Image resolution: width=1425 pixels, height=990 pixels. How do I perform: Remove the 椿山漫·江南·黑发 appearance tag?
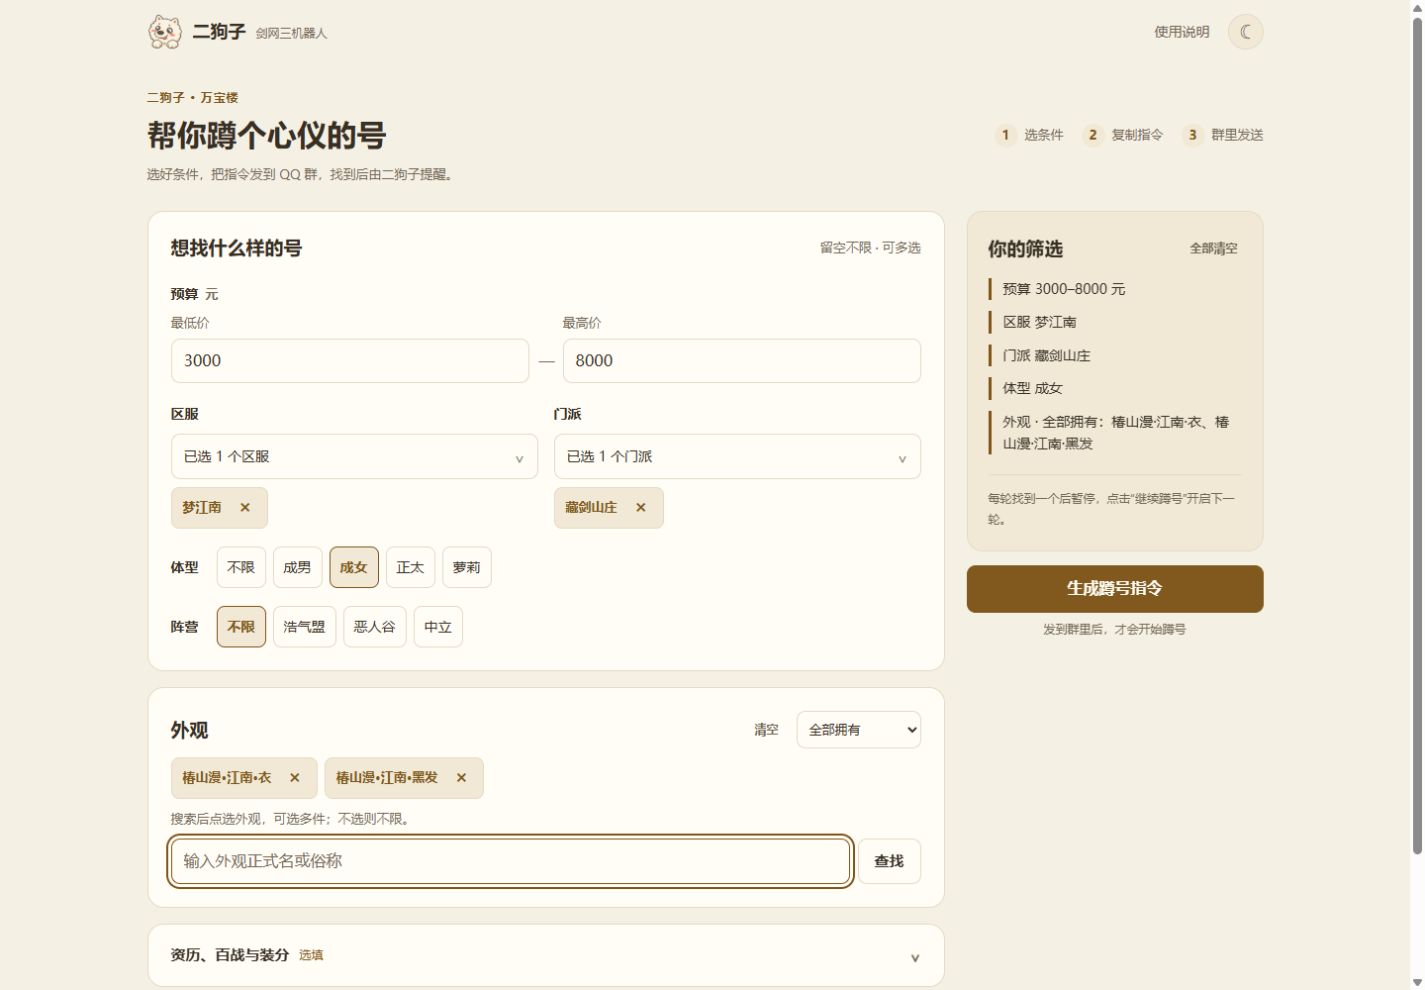click(x=461, y=778)
